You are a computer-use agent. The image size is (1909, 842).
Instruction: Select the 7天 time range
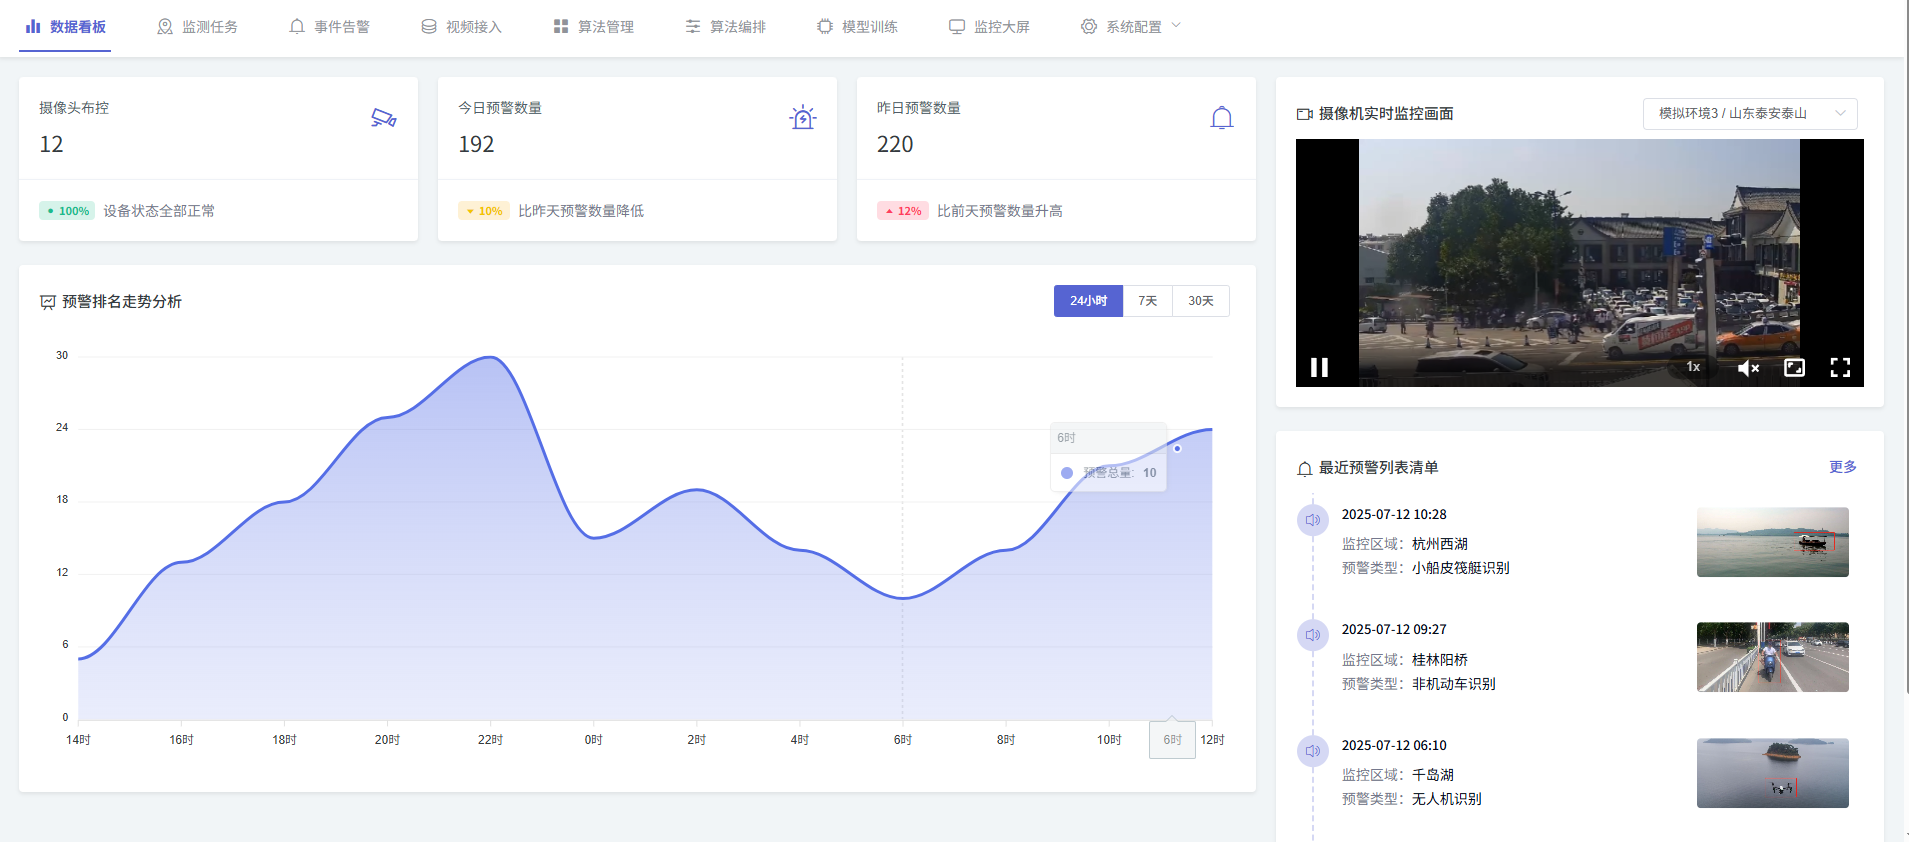coord(1147,301)
